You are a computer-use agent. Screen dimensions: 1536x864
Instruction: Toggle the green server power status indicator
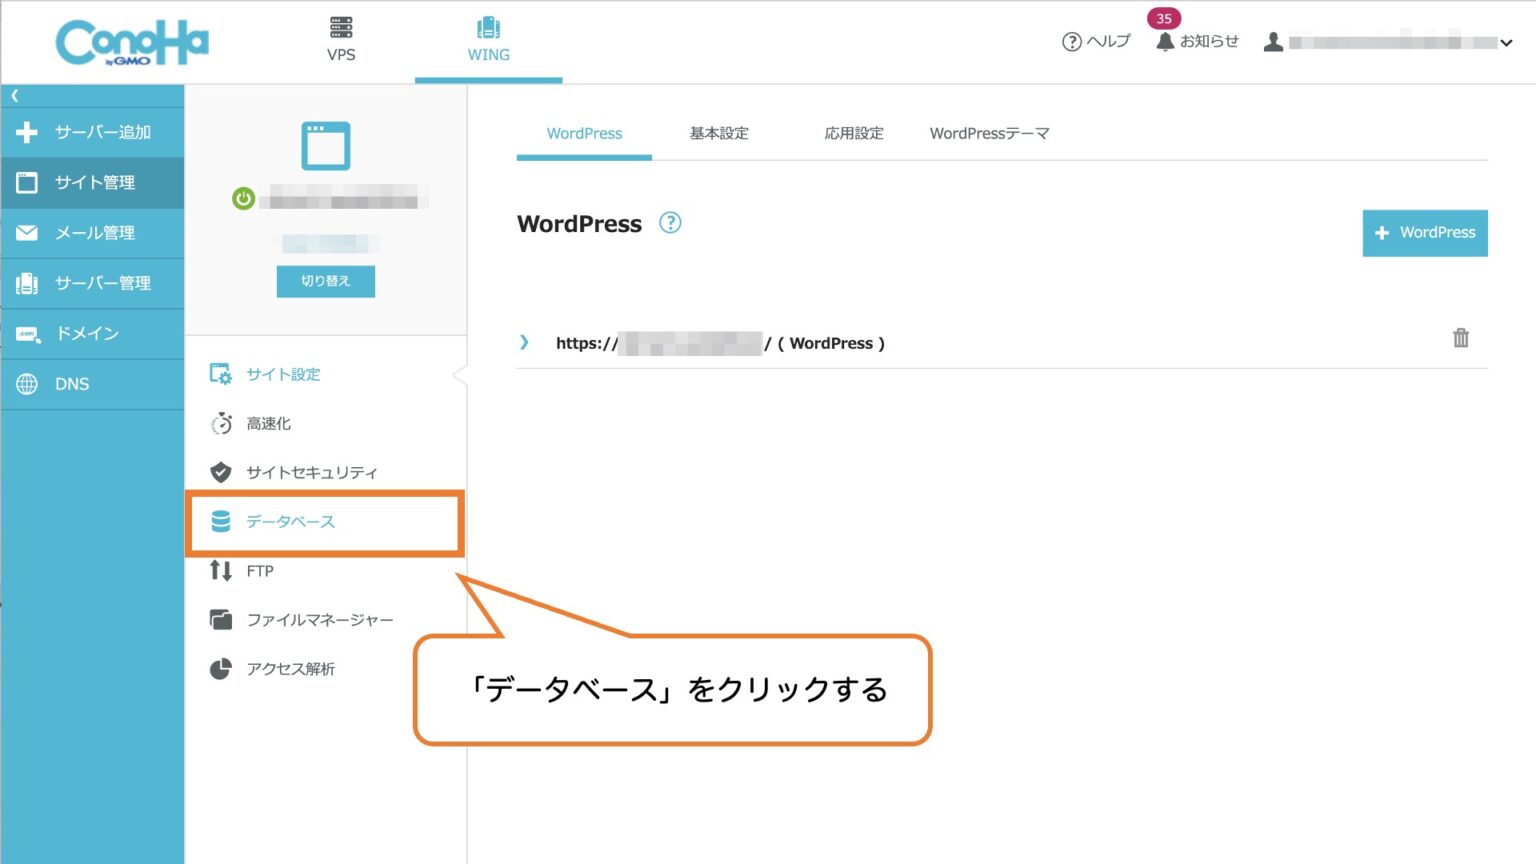click(x=243, y=198)
